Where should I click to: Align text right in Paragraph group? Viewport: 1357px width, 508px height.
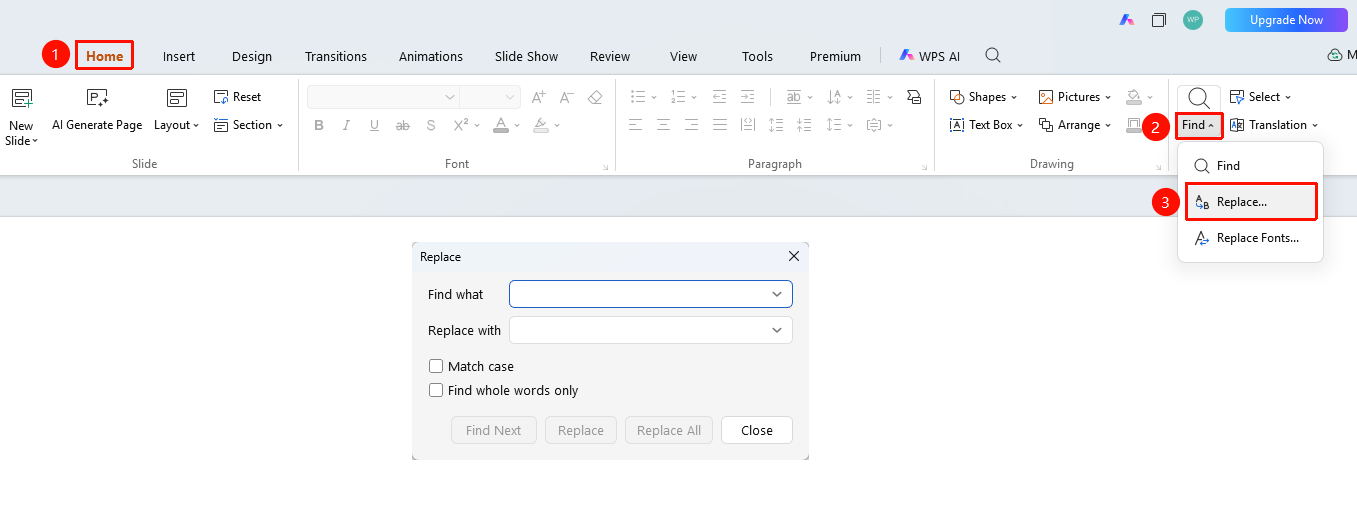pyautogui.click(x=691, y=125)
